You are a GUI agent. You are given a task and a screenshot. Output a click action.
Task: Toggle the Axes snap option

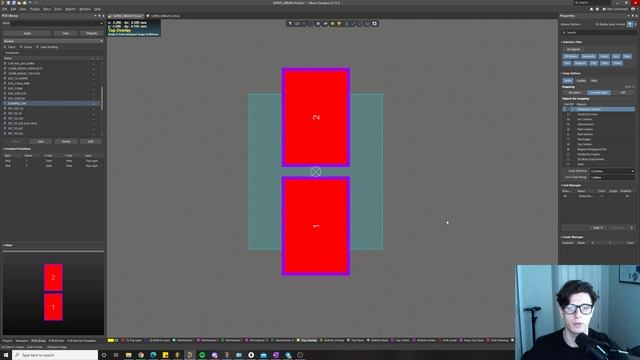pos(594,80)
